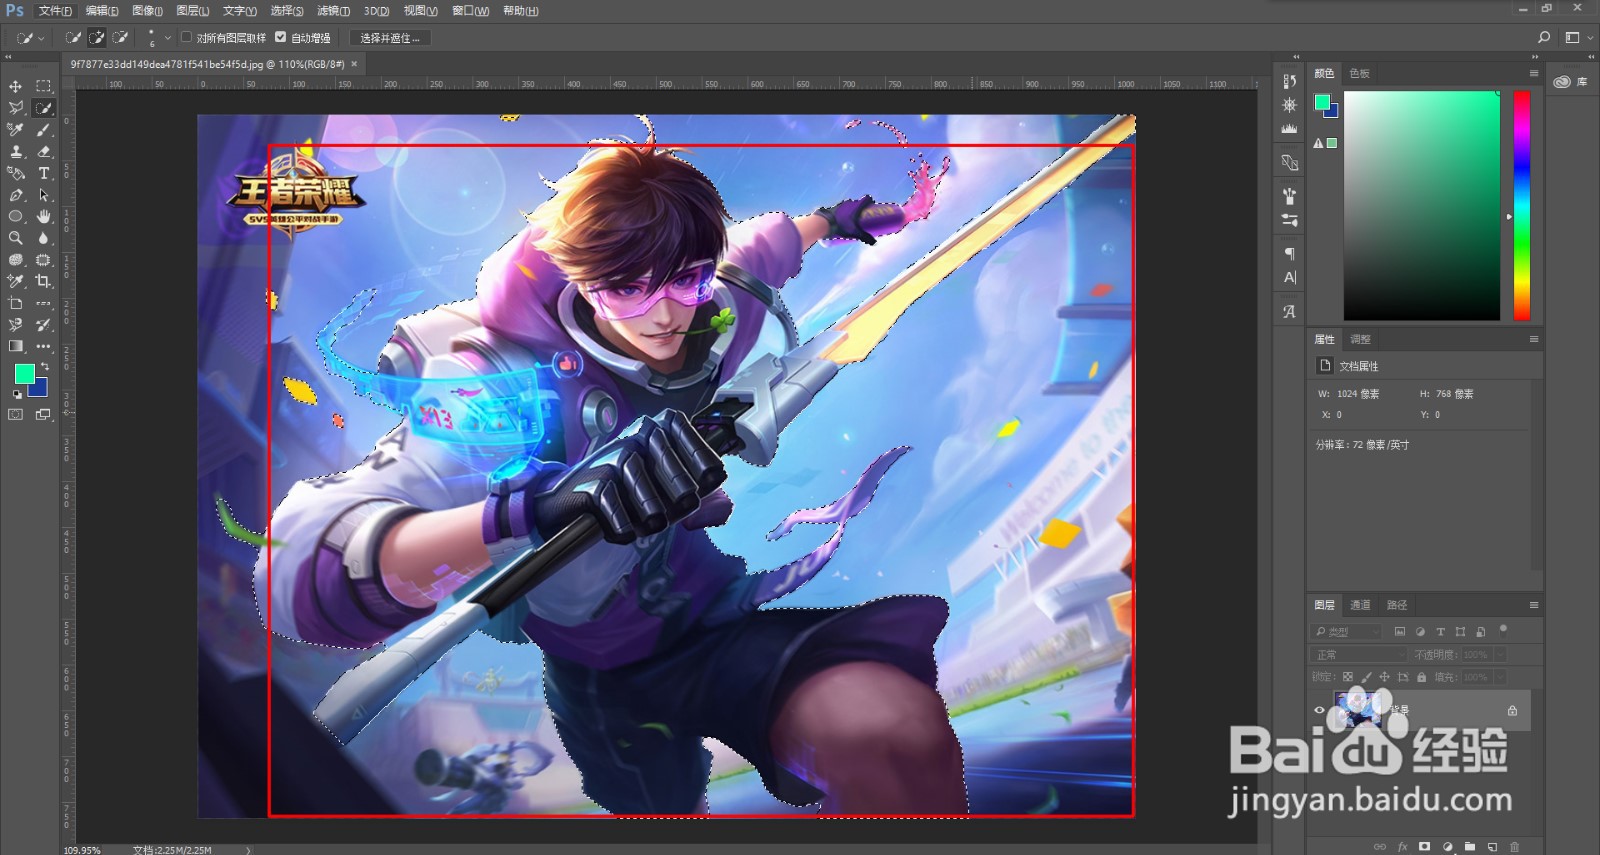This screenshot has width=1600, height=855.
Task: Click the 选择并遮住 button
Action: click(390, 38)
